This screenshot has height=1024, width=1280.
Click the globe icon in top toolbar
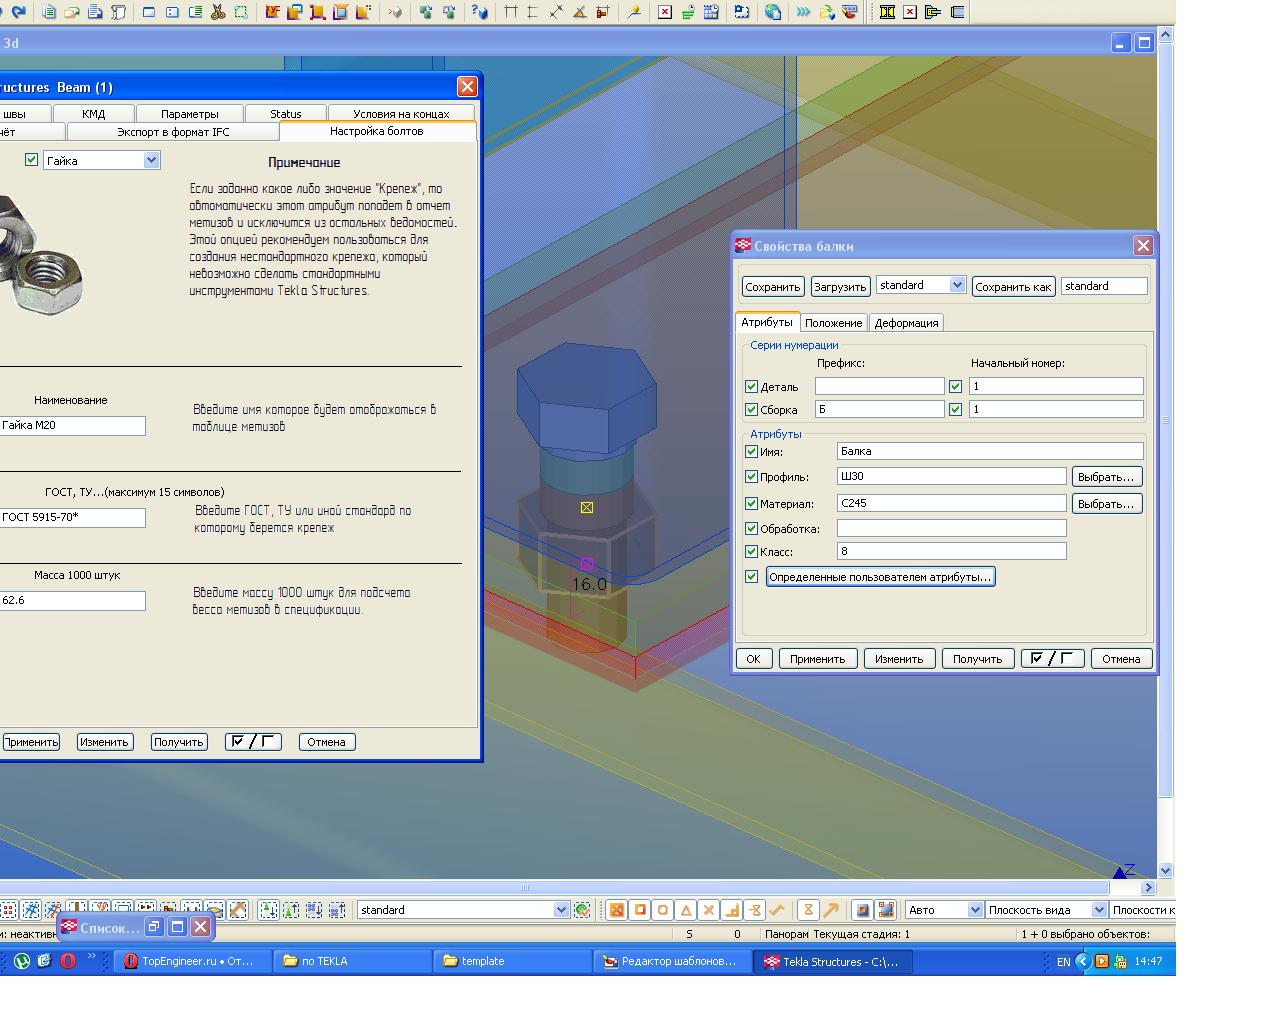pos(773,12)
